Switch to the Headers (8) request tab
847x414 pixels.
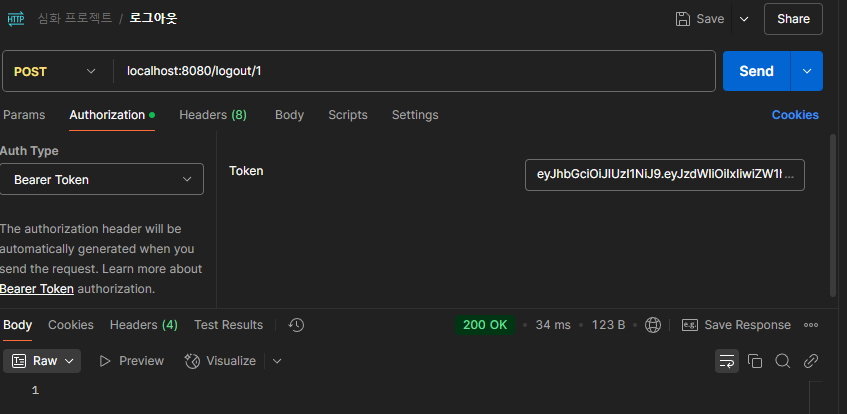213,115
